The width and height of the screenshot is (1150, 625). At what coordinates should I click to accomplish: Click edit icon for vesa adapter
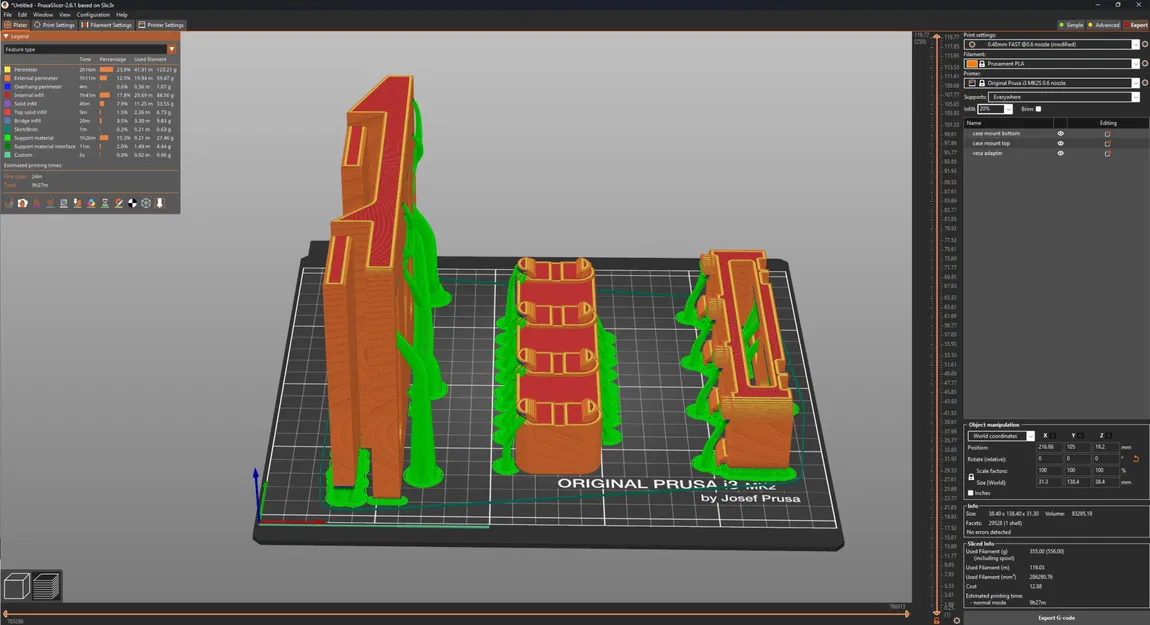point(1107,153)
